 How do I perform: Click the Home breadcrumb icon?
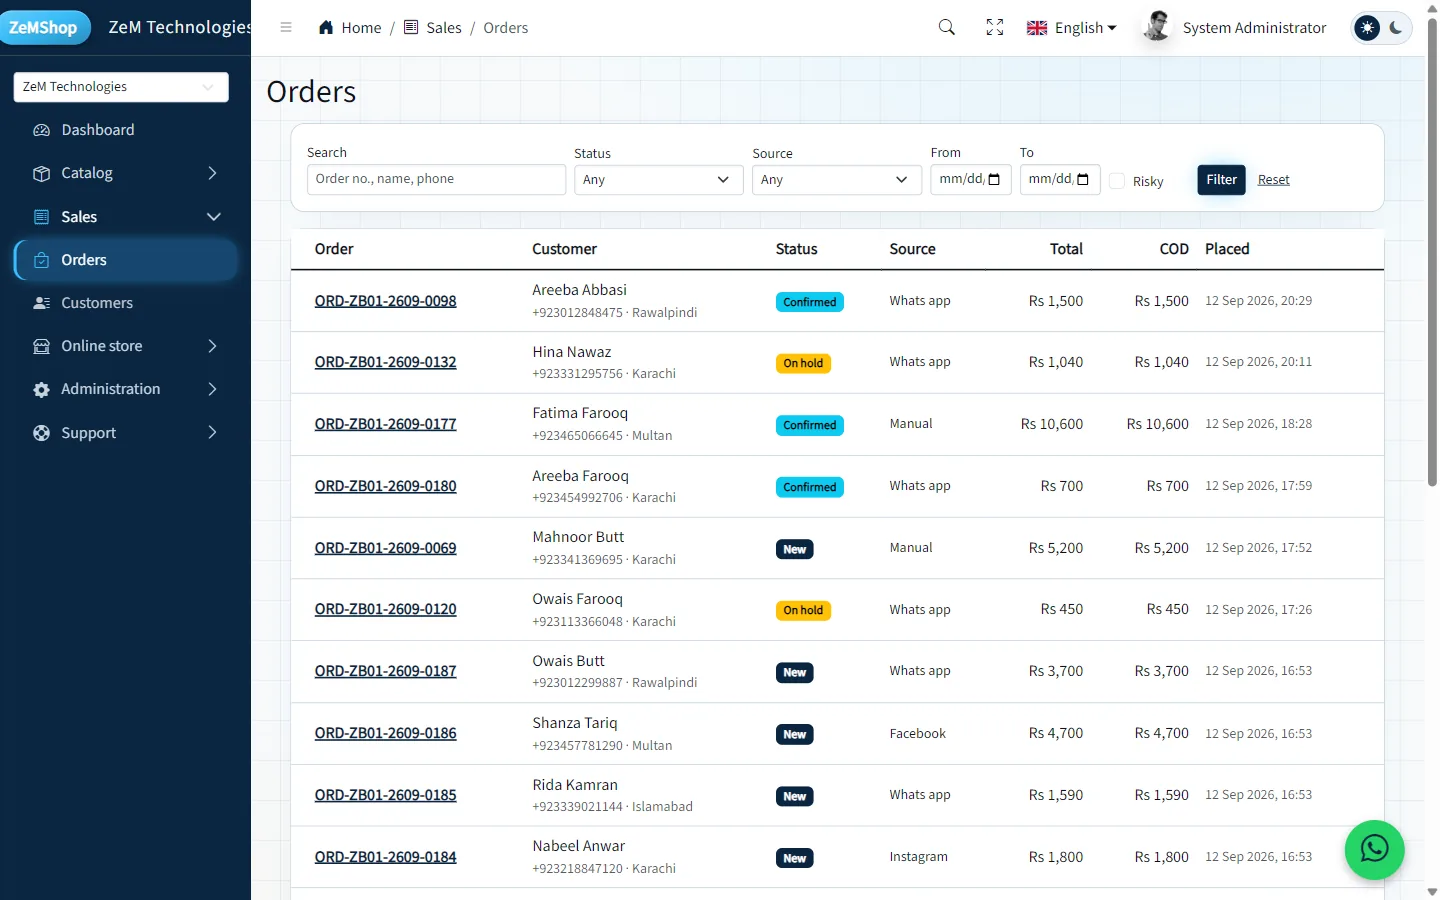[x=326, y=28]
